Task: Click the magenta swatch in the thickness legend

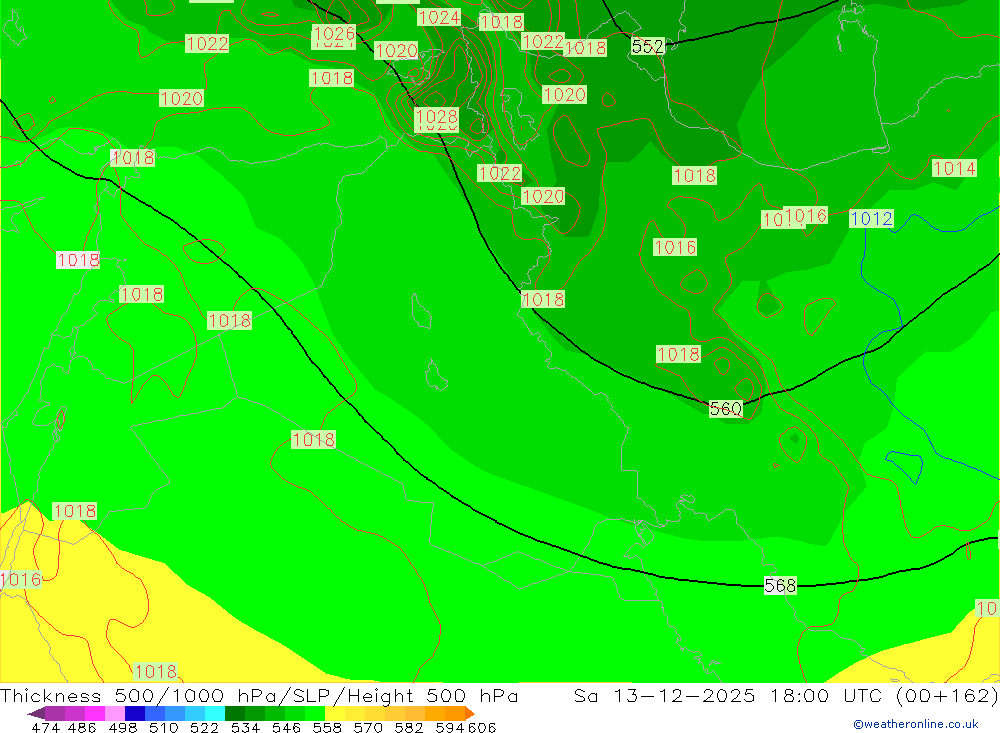Action: point(95,713)
